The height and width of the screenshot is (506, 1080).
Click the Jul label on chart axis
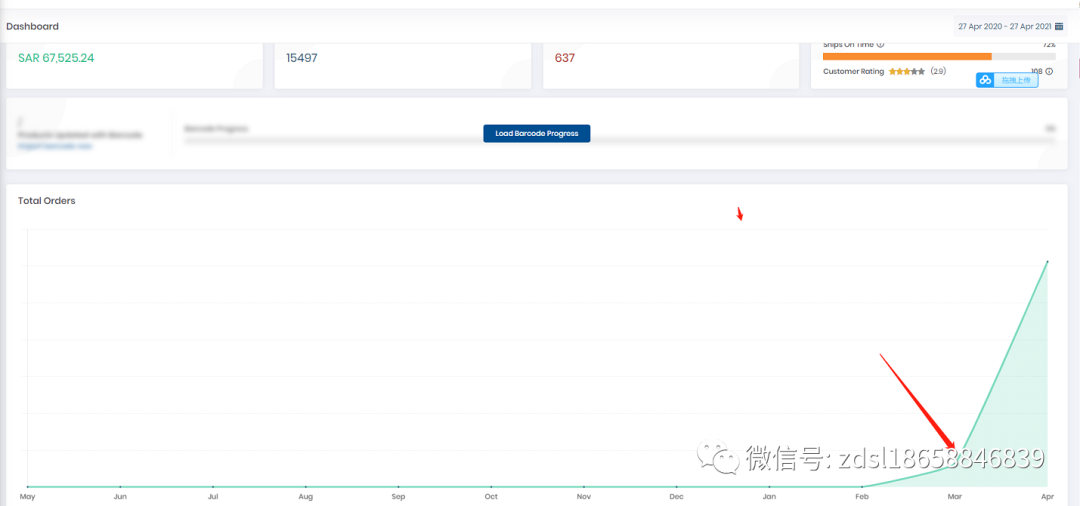point(213,496)
